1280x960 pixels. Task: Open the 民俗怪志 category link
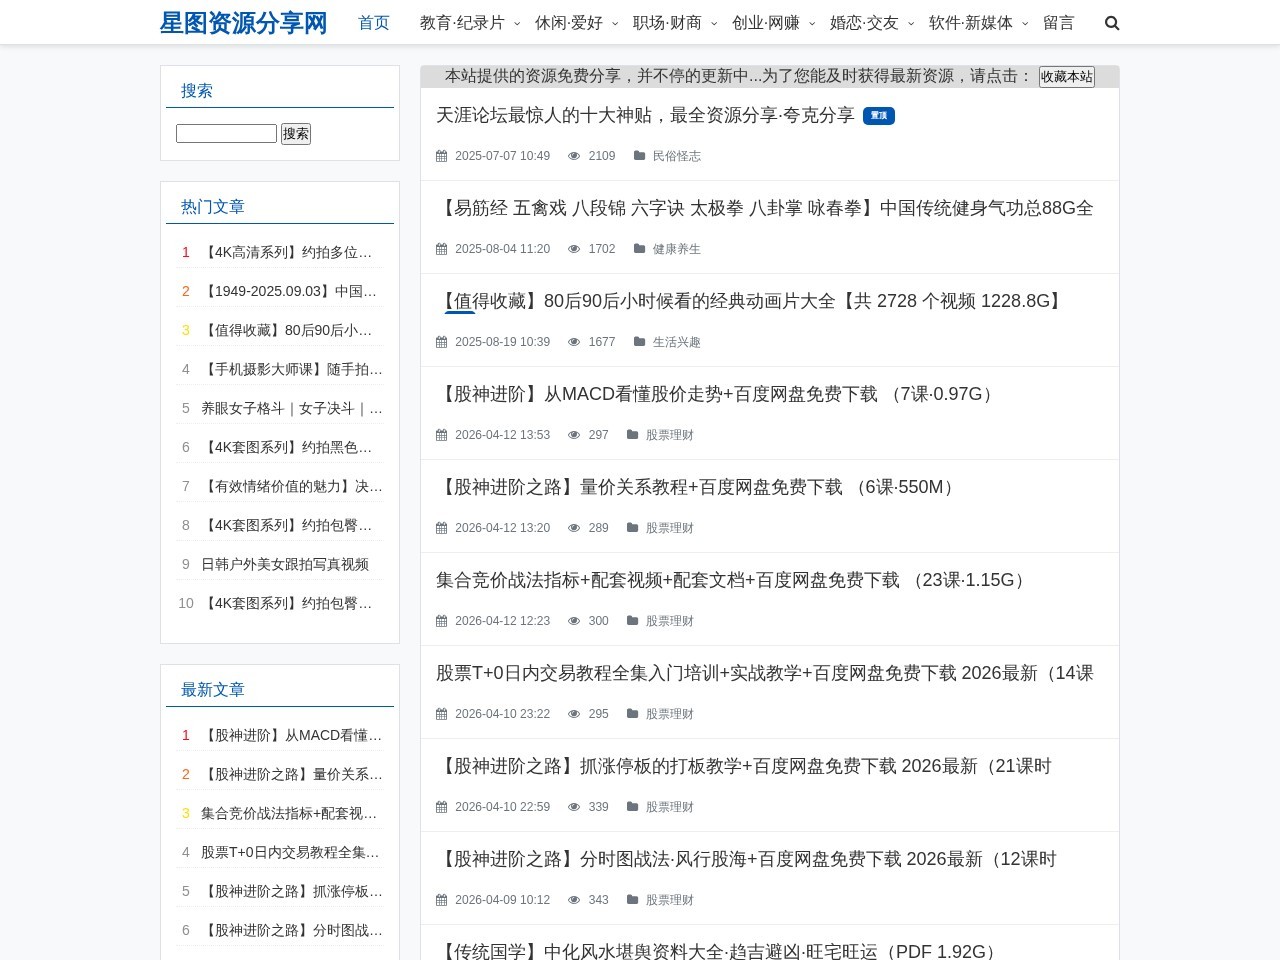point(677,156)
